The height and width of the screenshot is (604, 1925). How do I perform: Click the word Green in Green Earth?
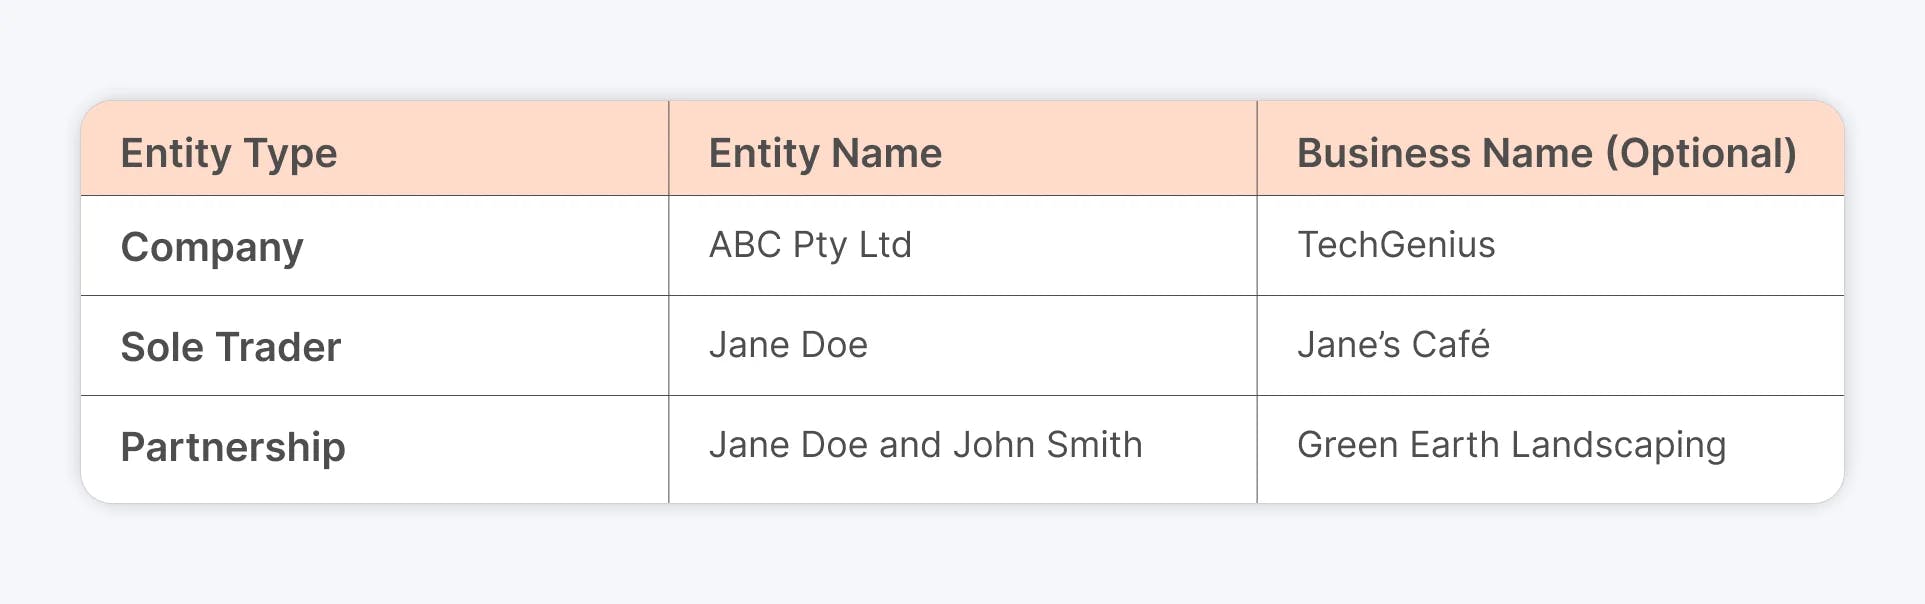[x=1347, y=445]
